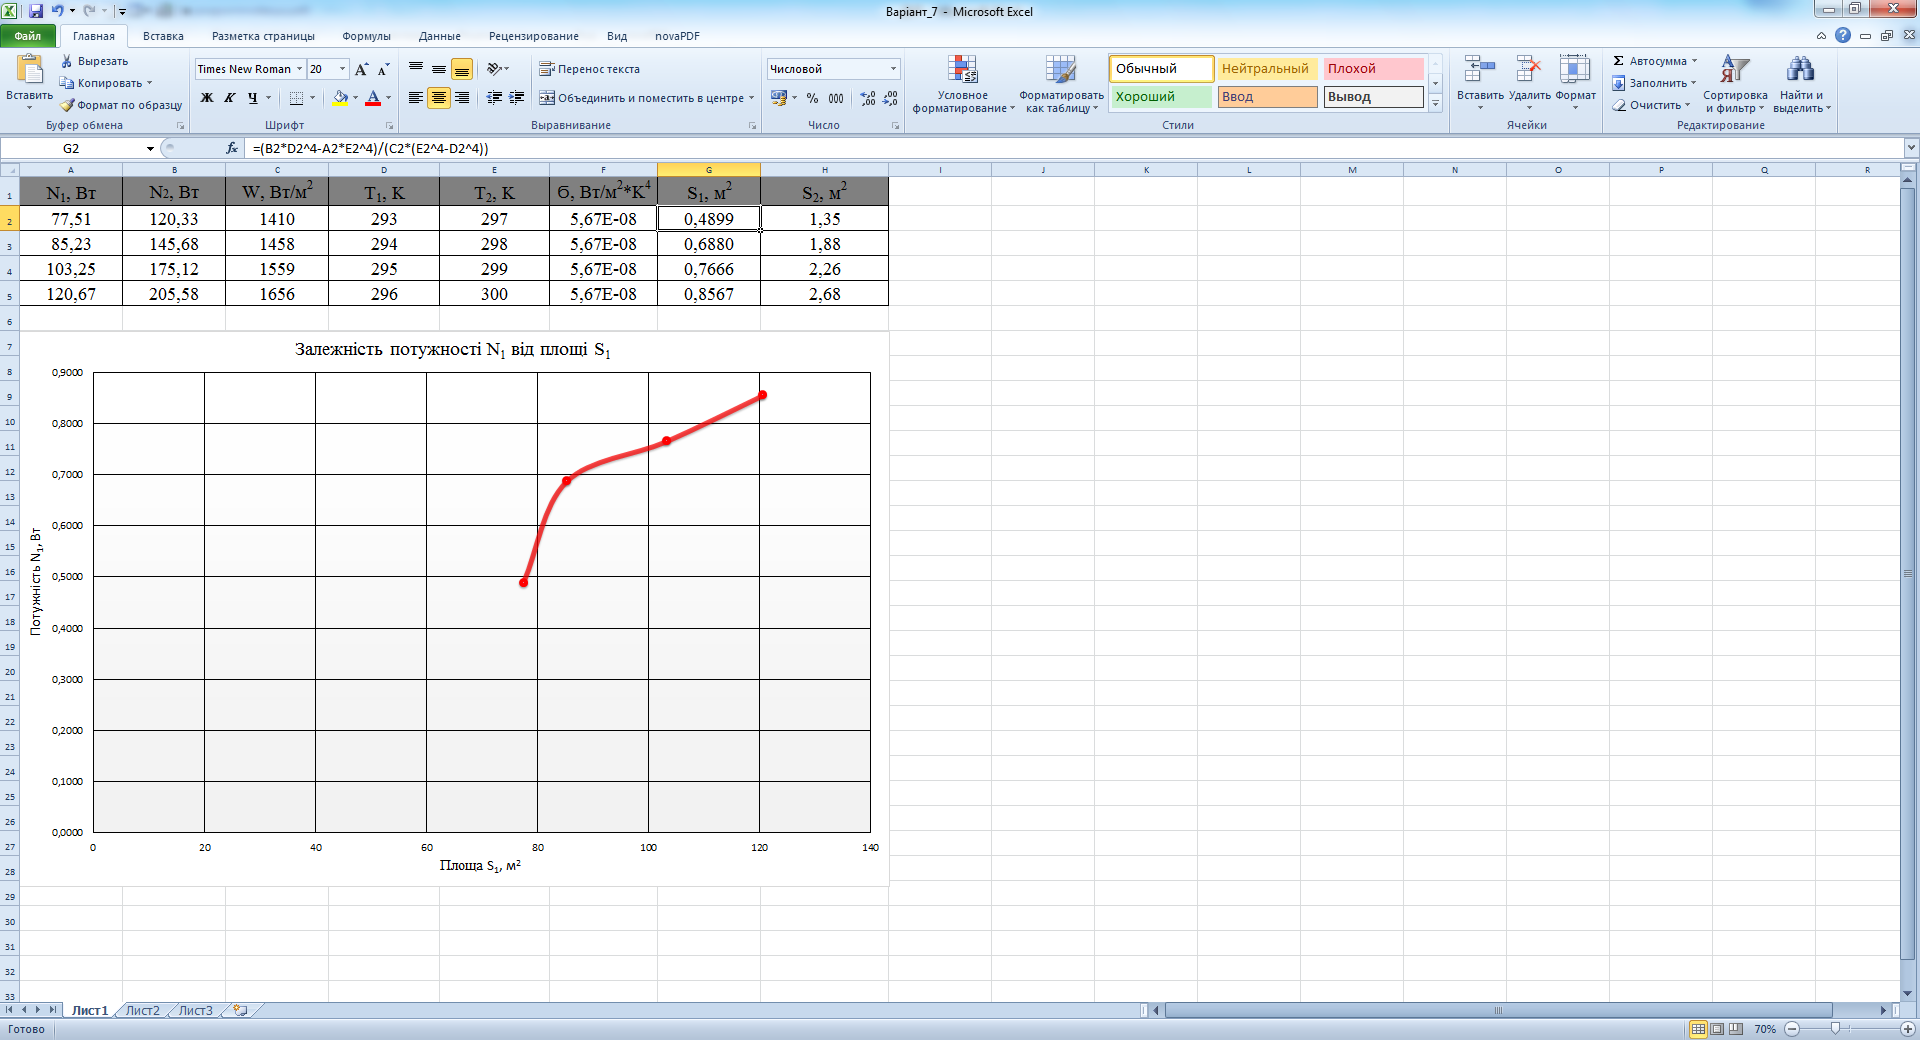The image size is (1920, 1040).
Task: Apply the Хороший cell style
Action: pos(1160,97)
